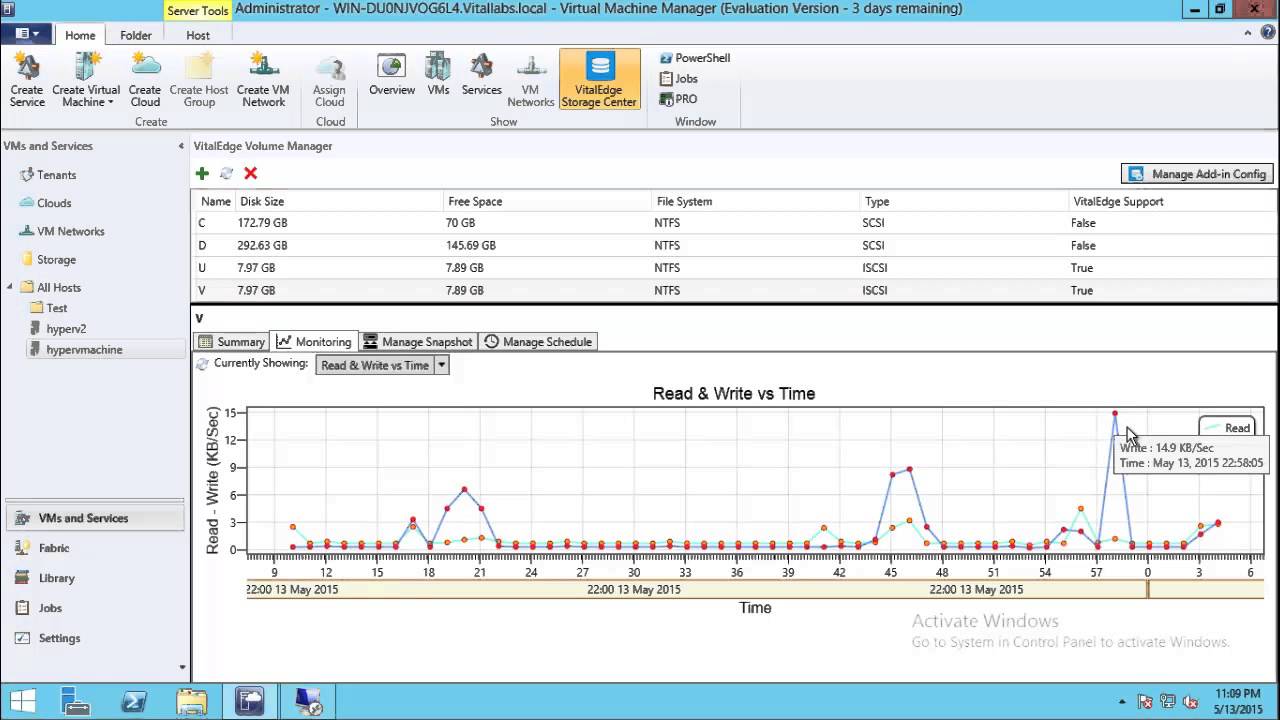Switch to the Host ribbon tab
Image resolution: width=1280 pixels, height=720 pixels.
198,35
